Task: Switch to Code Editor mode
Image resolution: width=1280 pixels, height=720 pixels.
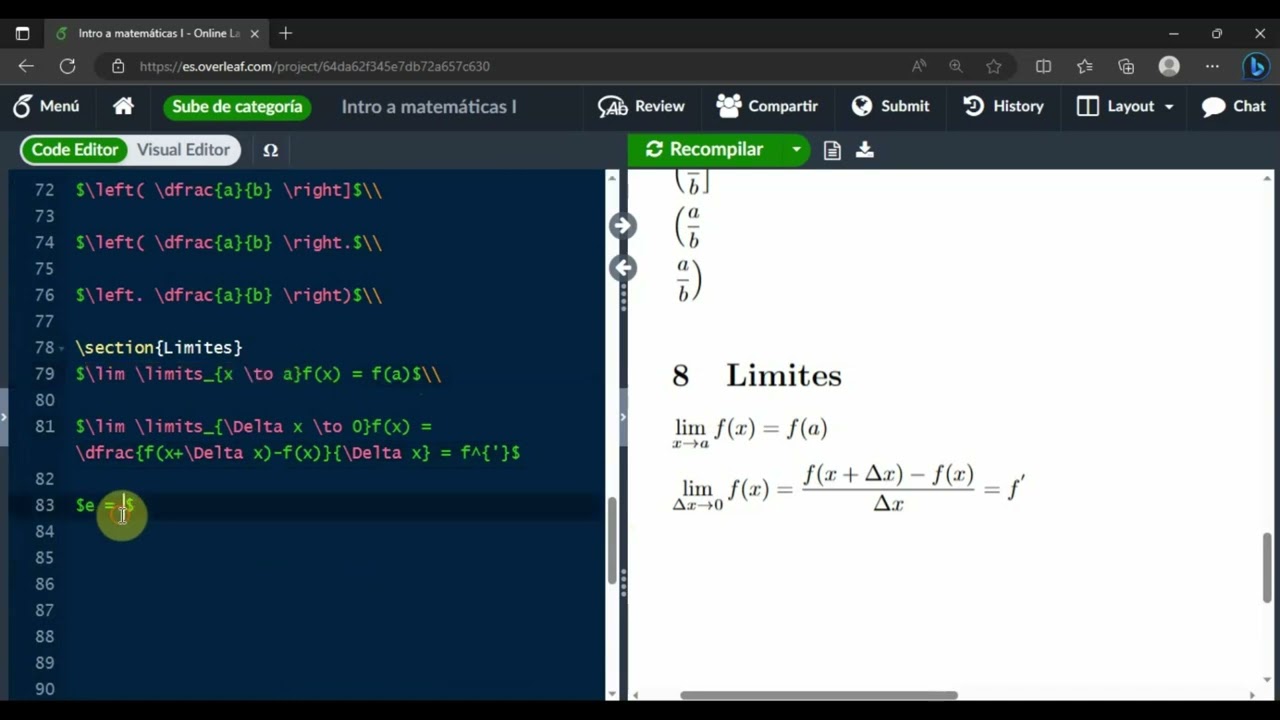Action: coord(75,150)
